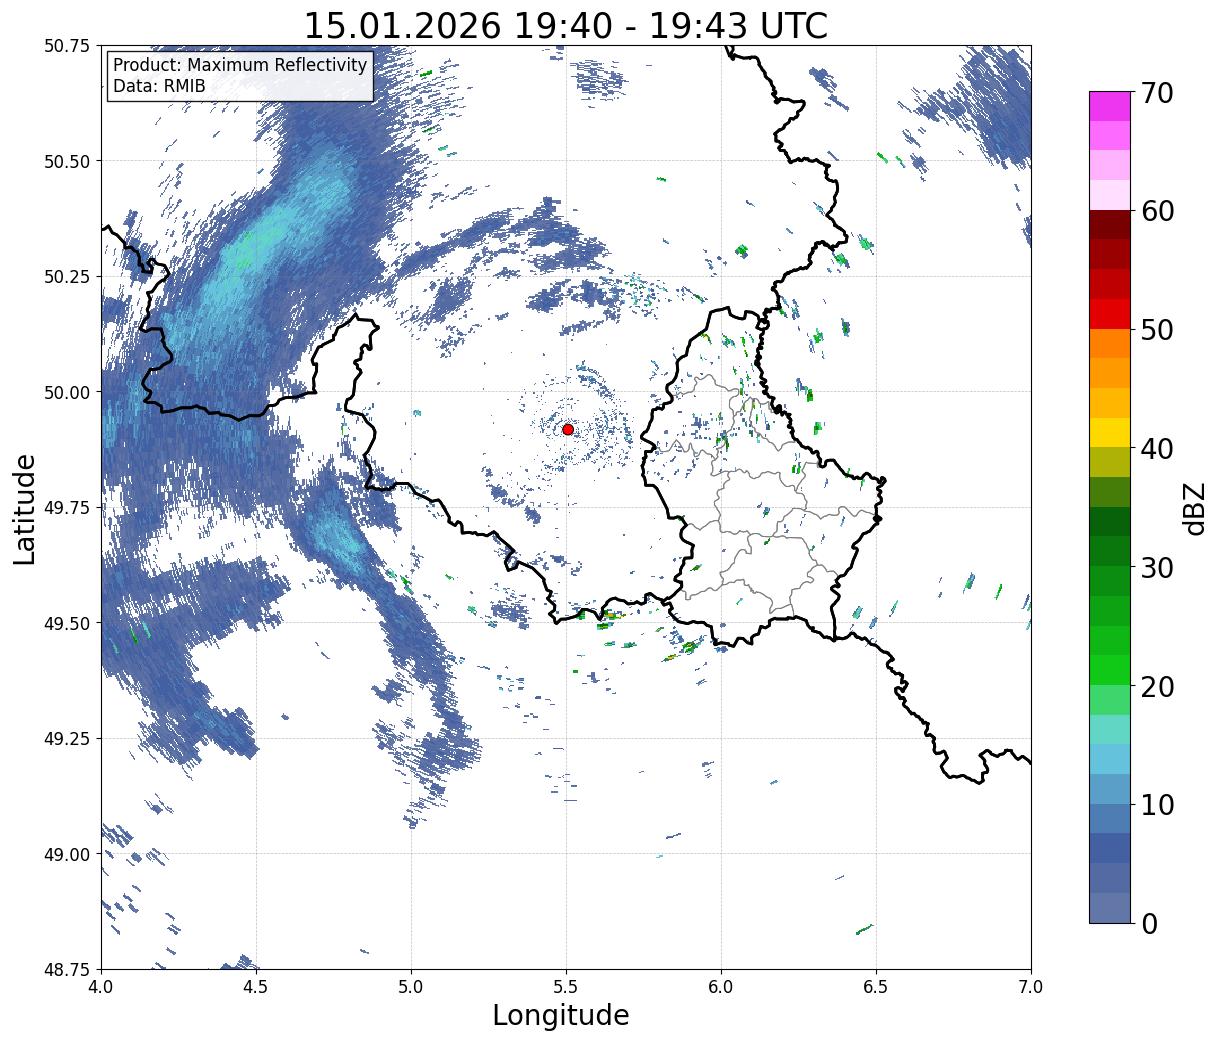Click the longitude tick label 7.0
Screen dimensions: 1219x1040
click(x=1031, y=987)
